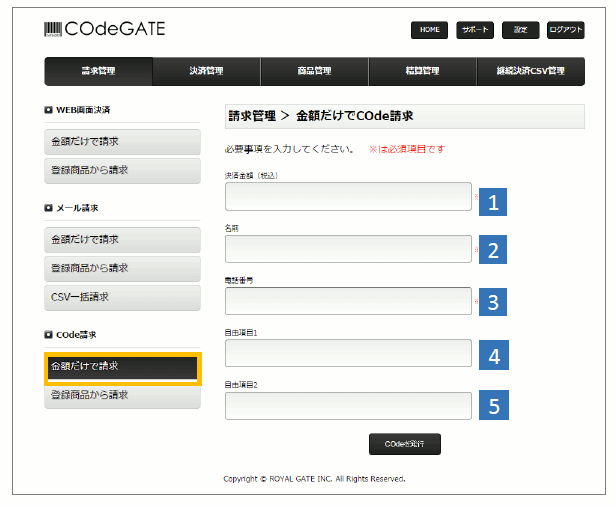This screenshot has height=507, width=615.
Task: Click the 自由項目2 input field
Action: tap(347, 405)
